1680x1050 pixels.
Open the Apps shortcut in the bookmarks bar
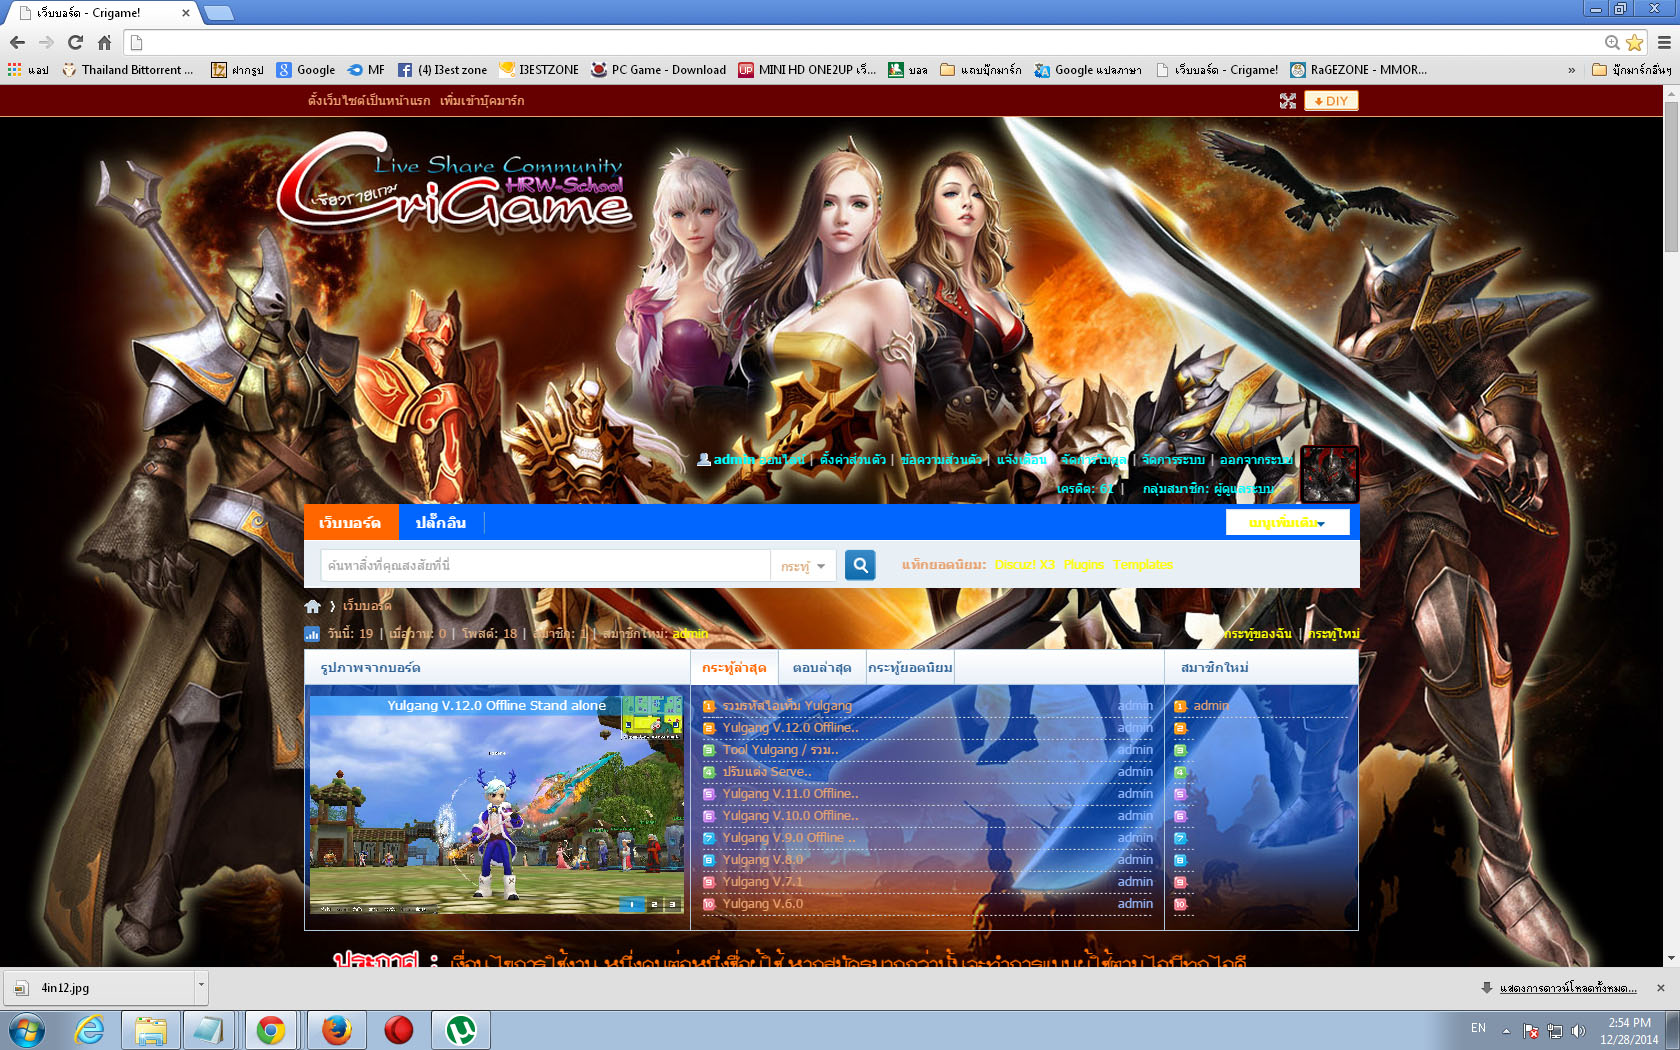point(28,70)
